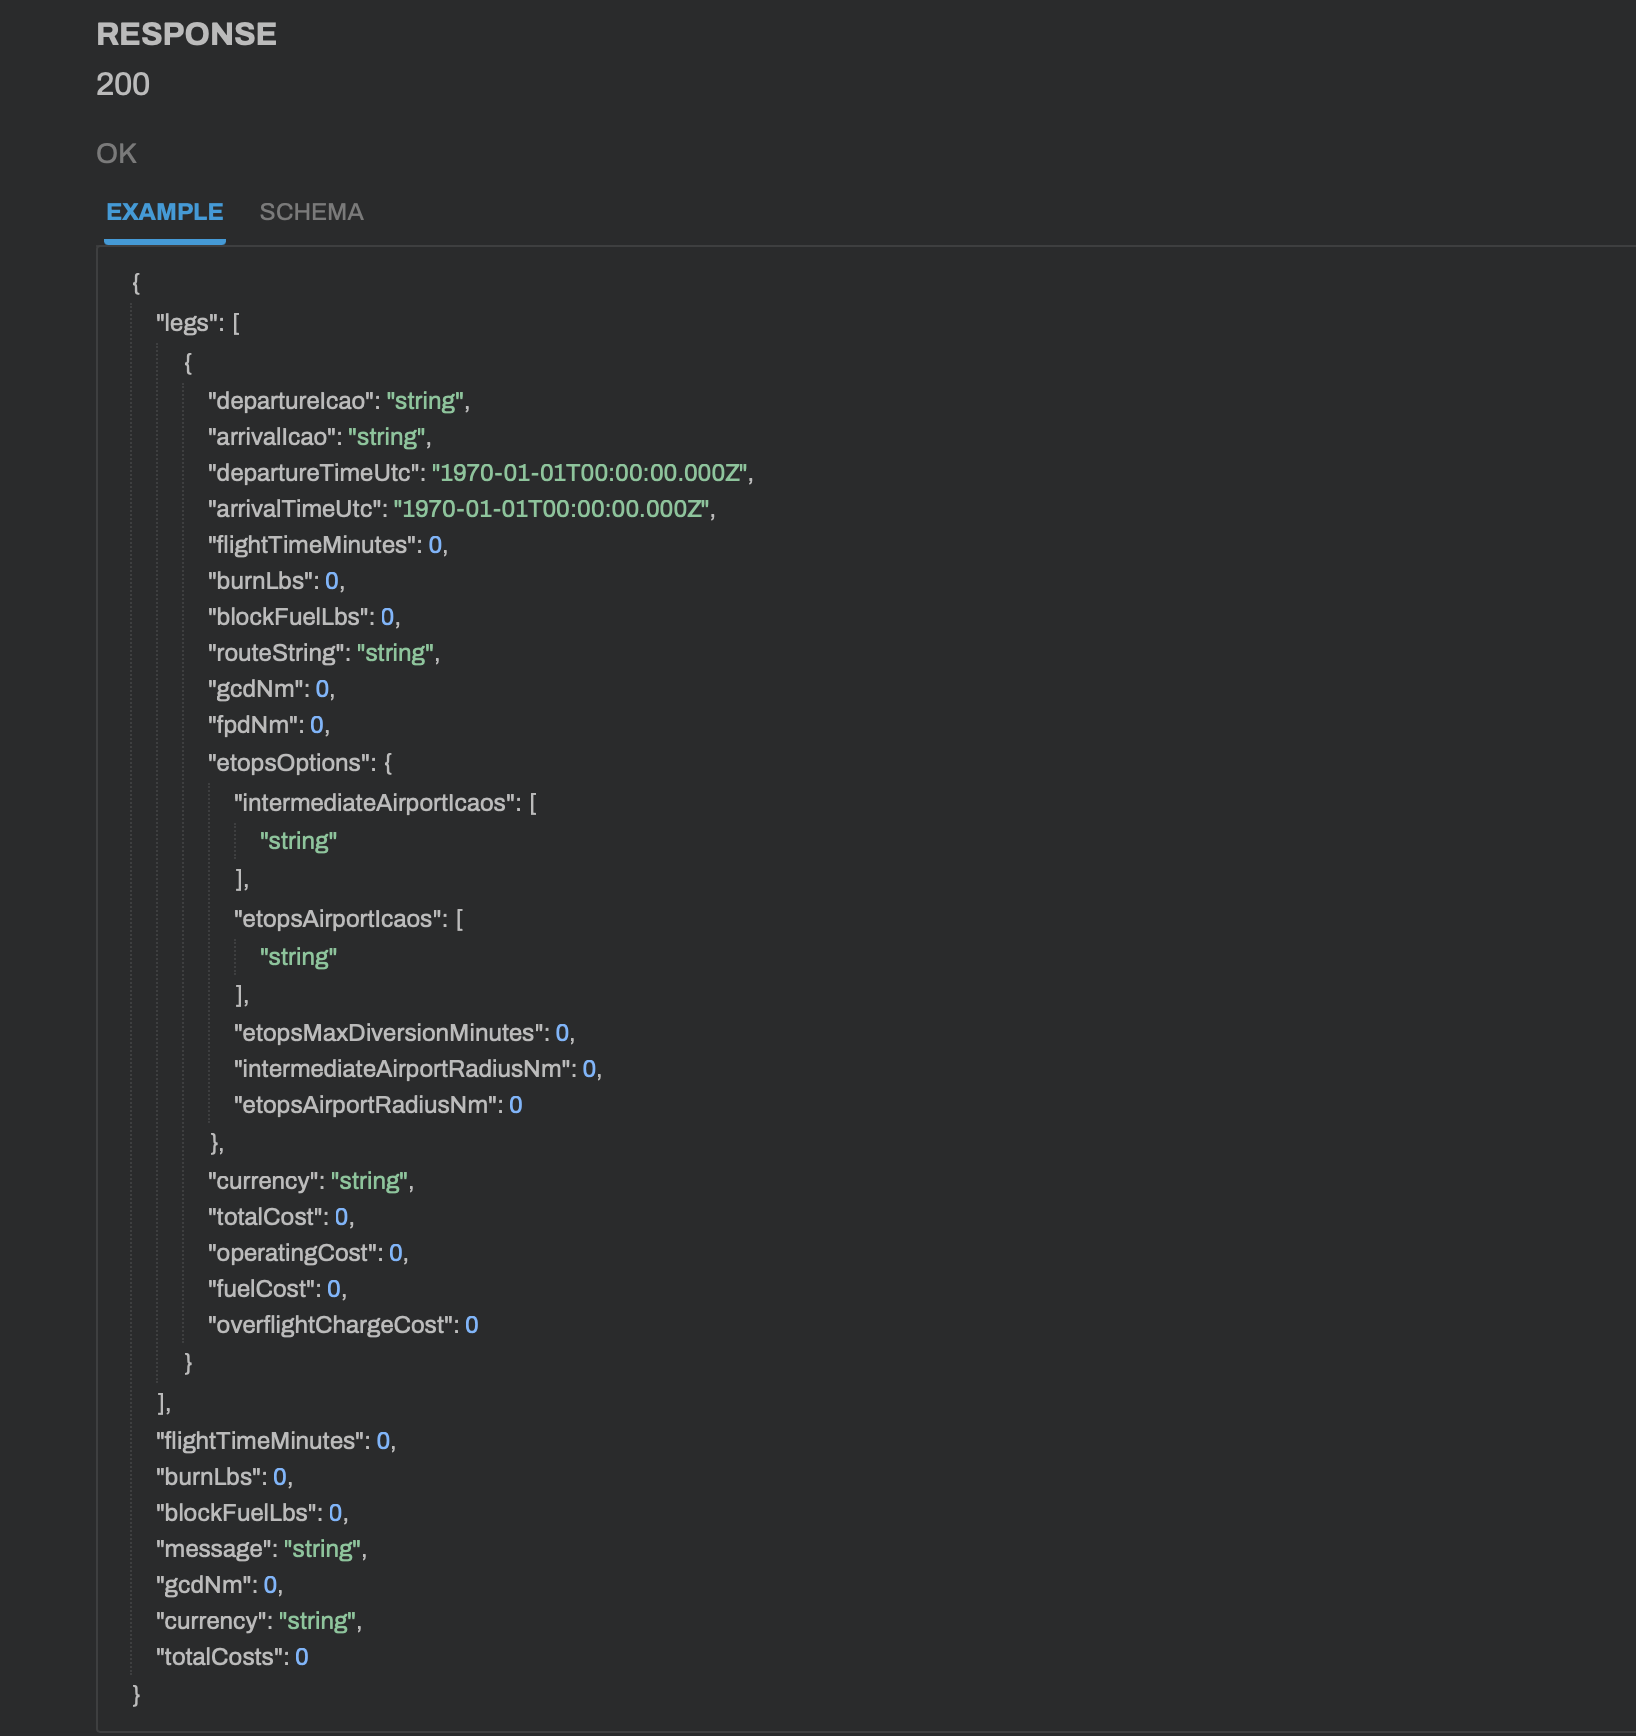Click the departureTimeUtc timestamp value

point(592,473)
